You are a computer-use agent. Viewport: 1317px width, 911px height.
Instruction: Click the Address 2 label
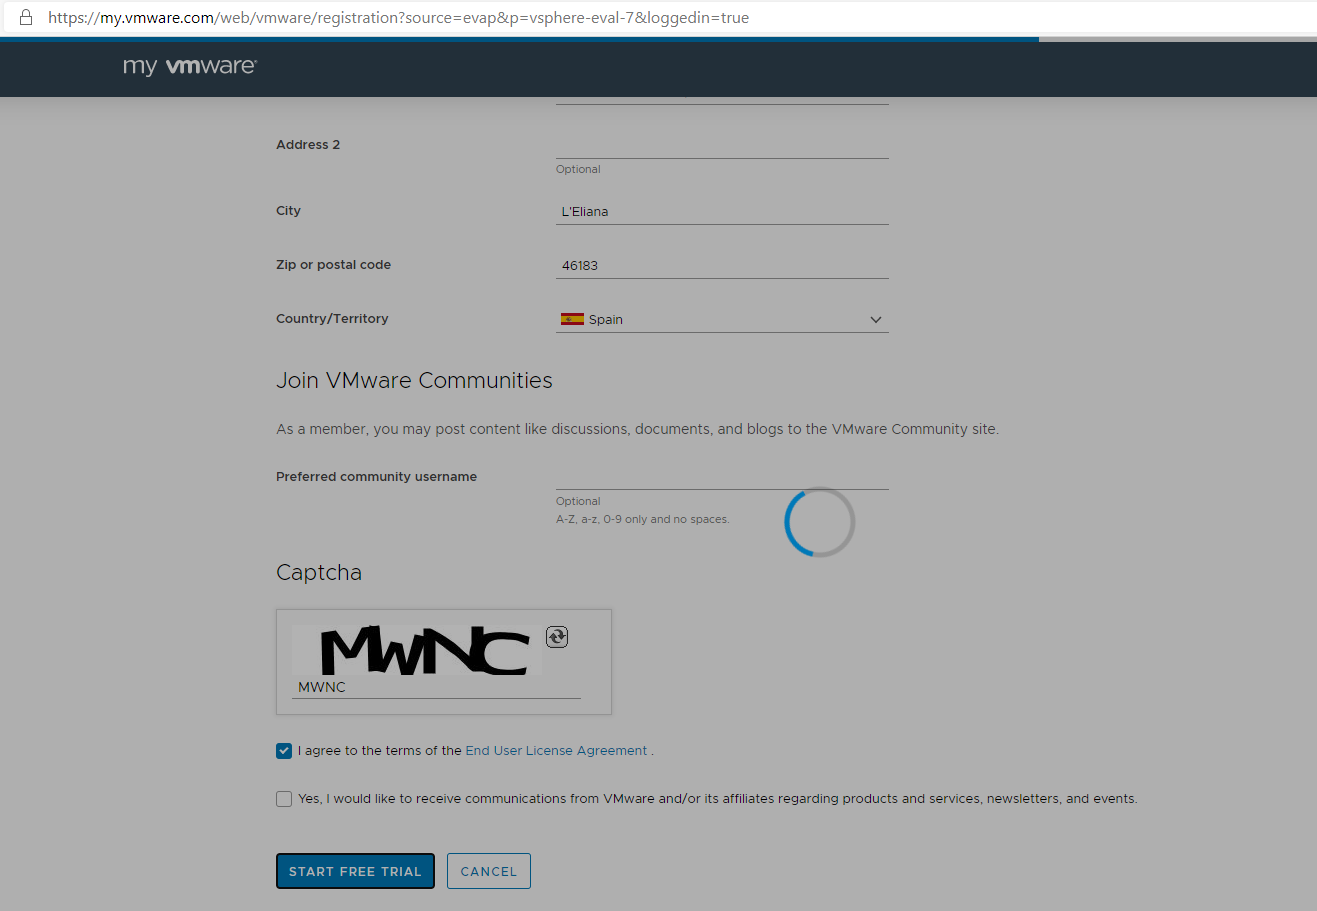coord(308,145)
